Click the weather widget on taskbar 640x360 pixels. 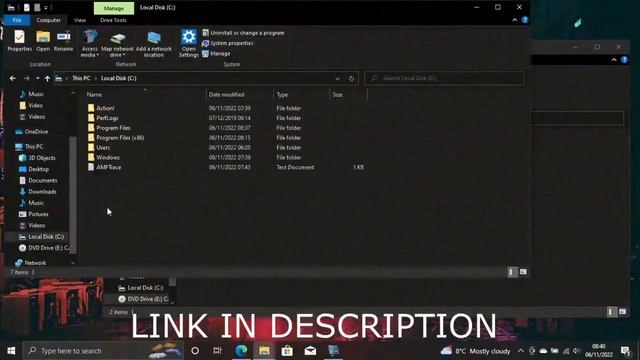tap(476, 351)
